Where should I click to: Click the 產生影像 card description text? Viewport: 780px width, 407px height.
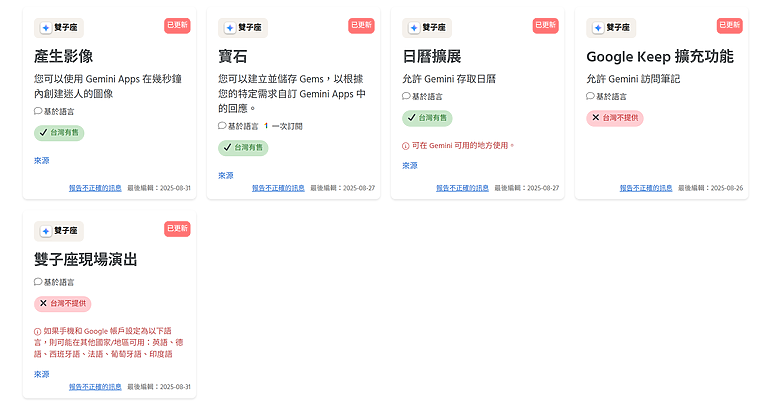tap(108, 86)
